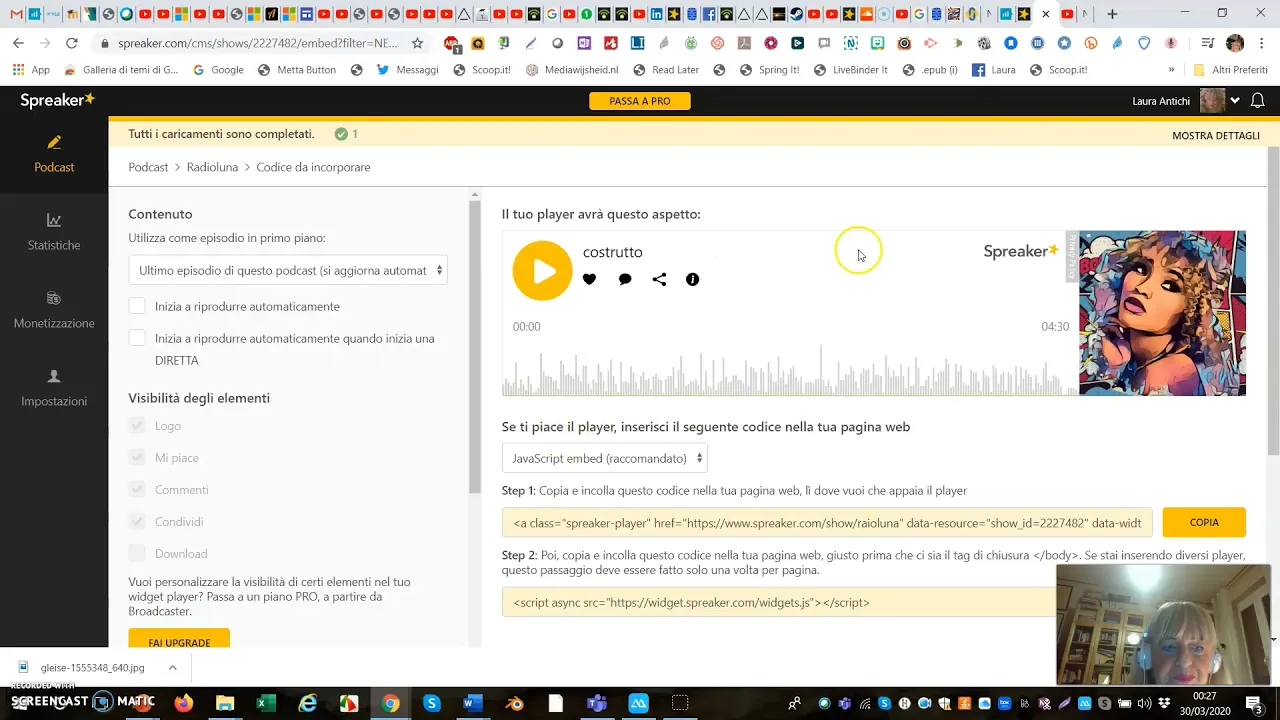Open the download item options chevron
Screen dimensions: 1280x720
point(172,668)
